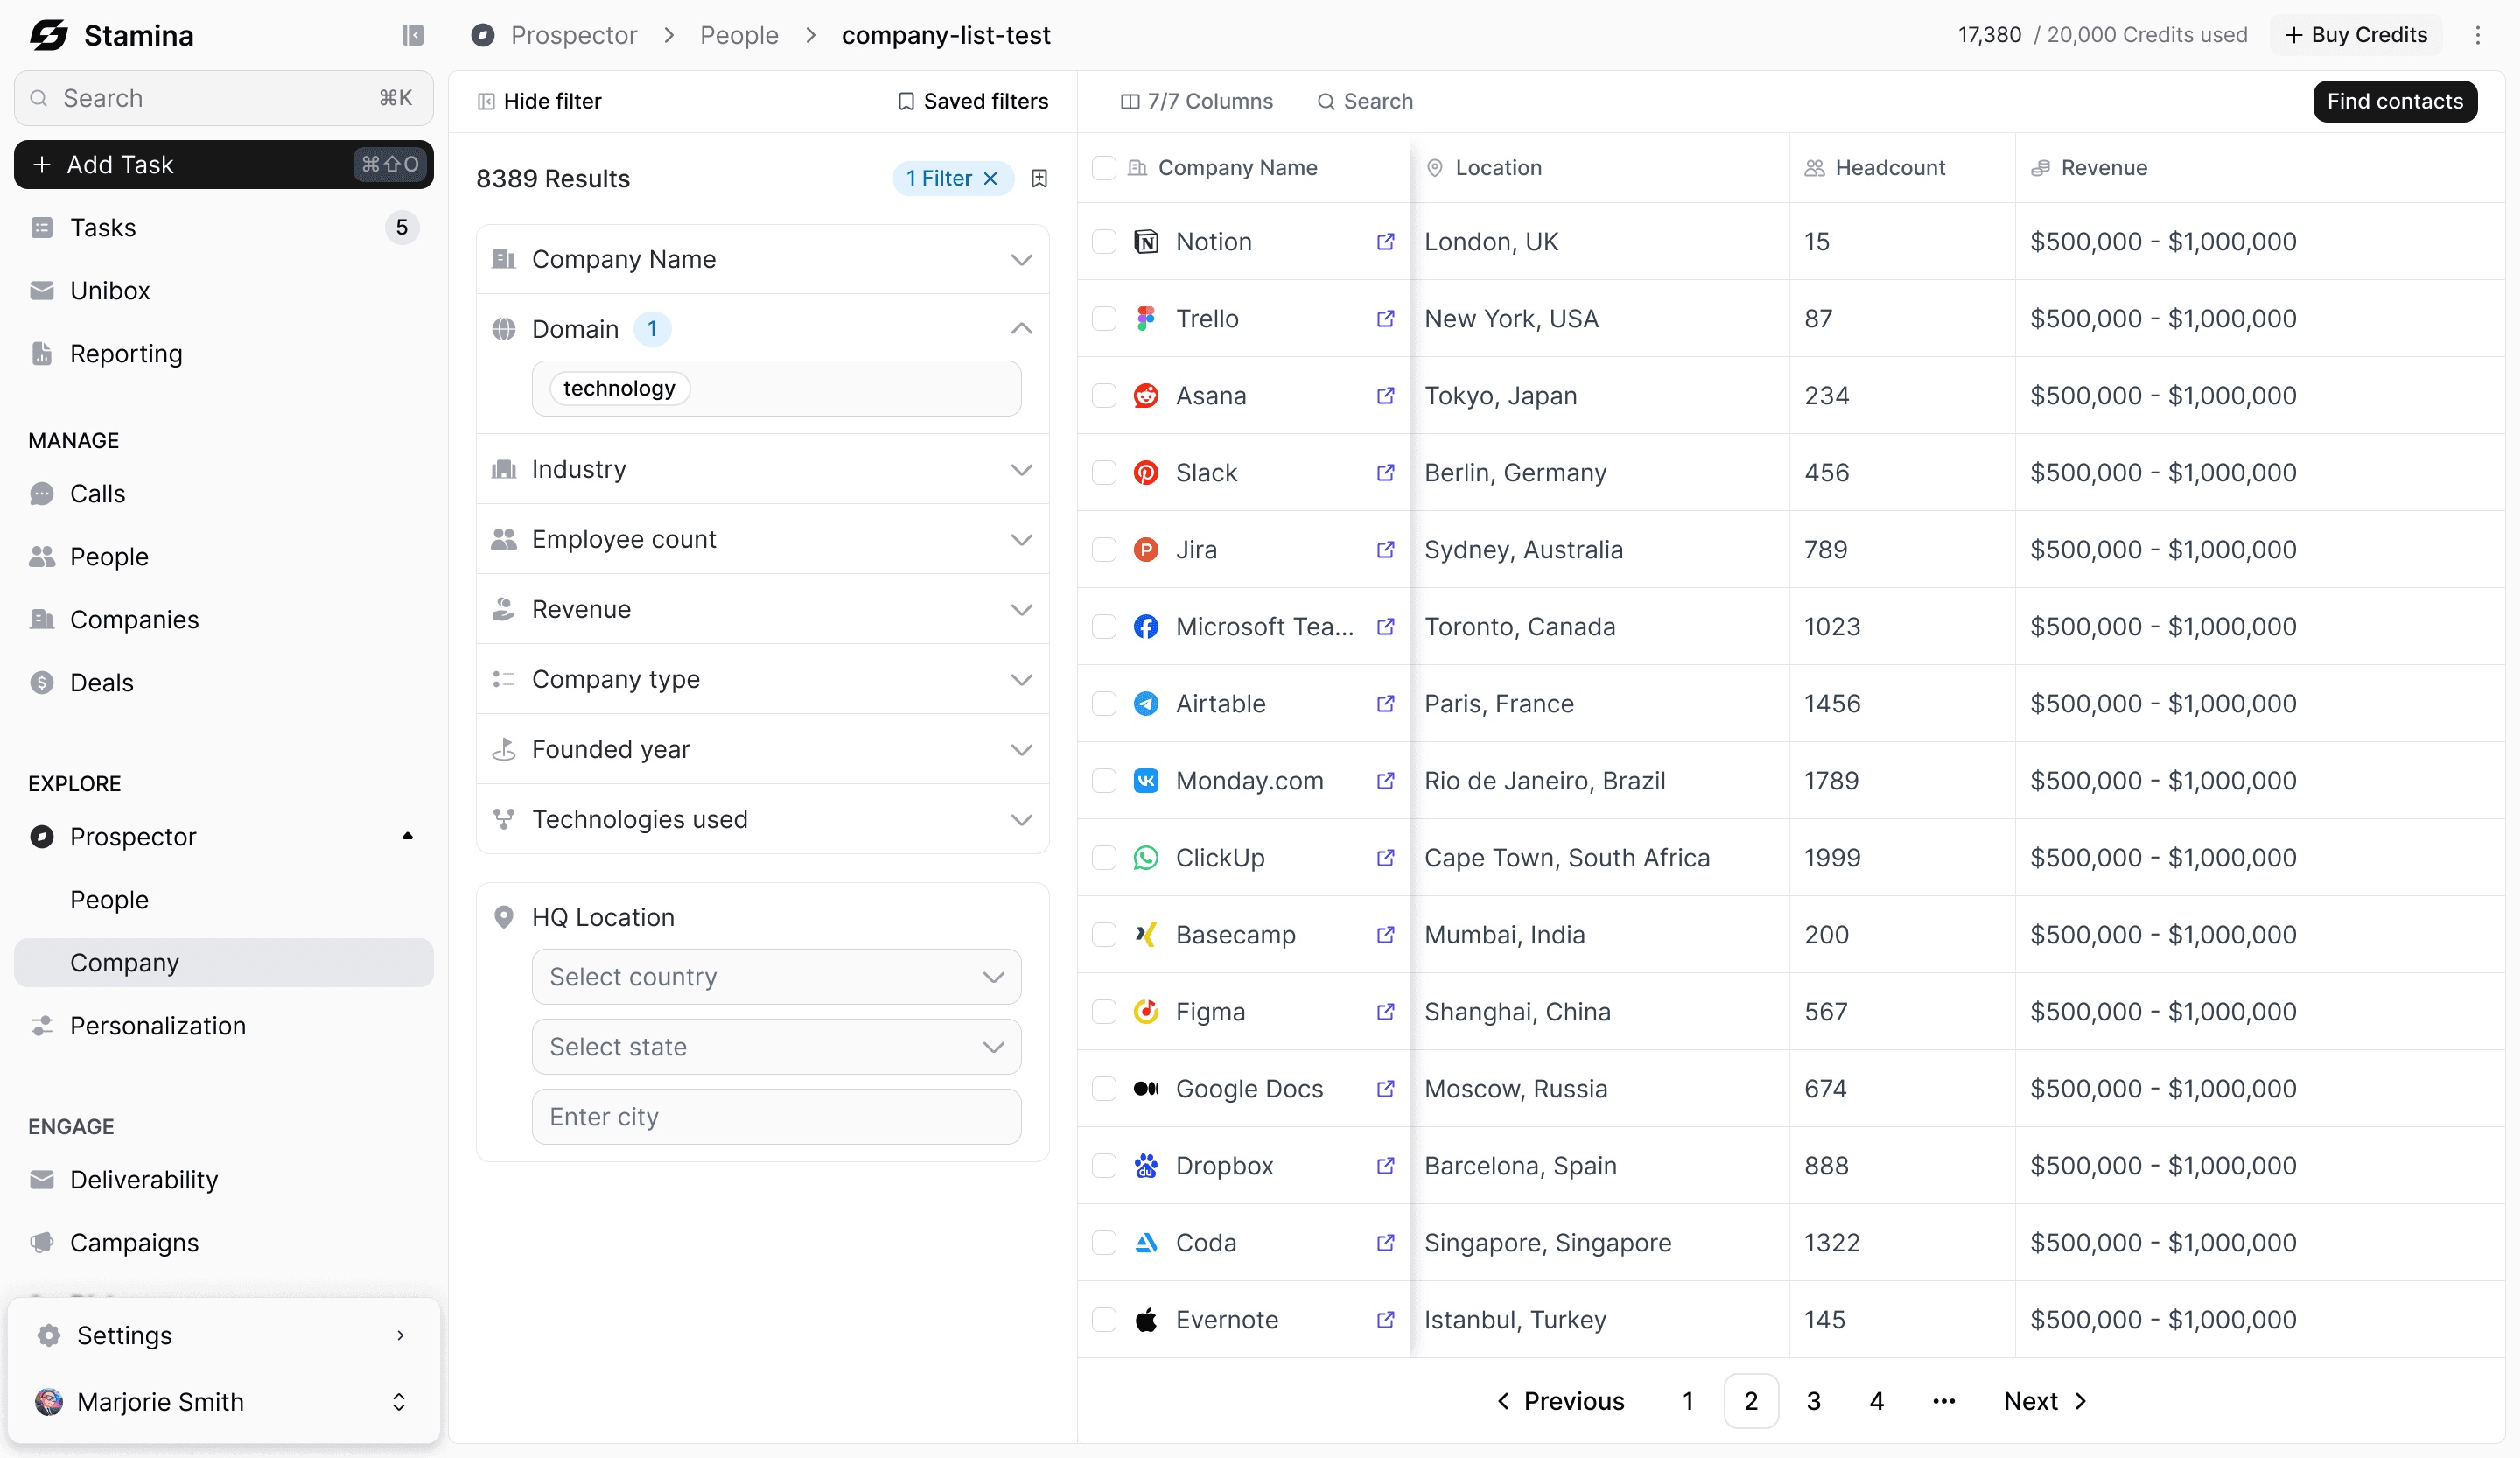Click the Enter city input field
Screen dimensions: 2520x1458
pyautogui.click(x=776, y=1117)
